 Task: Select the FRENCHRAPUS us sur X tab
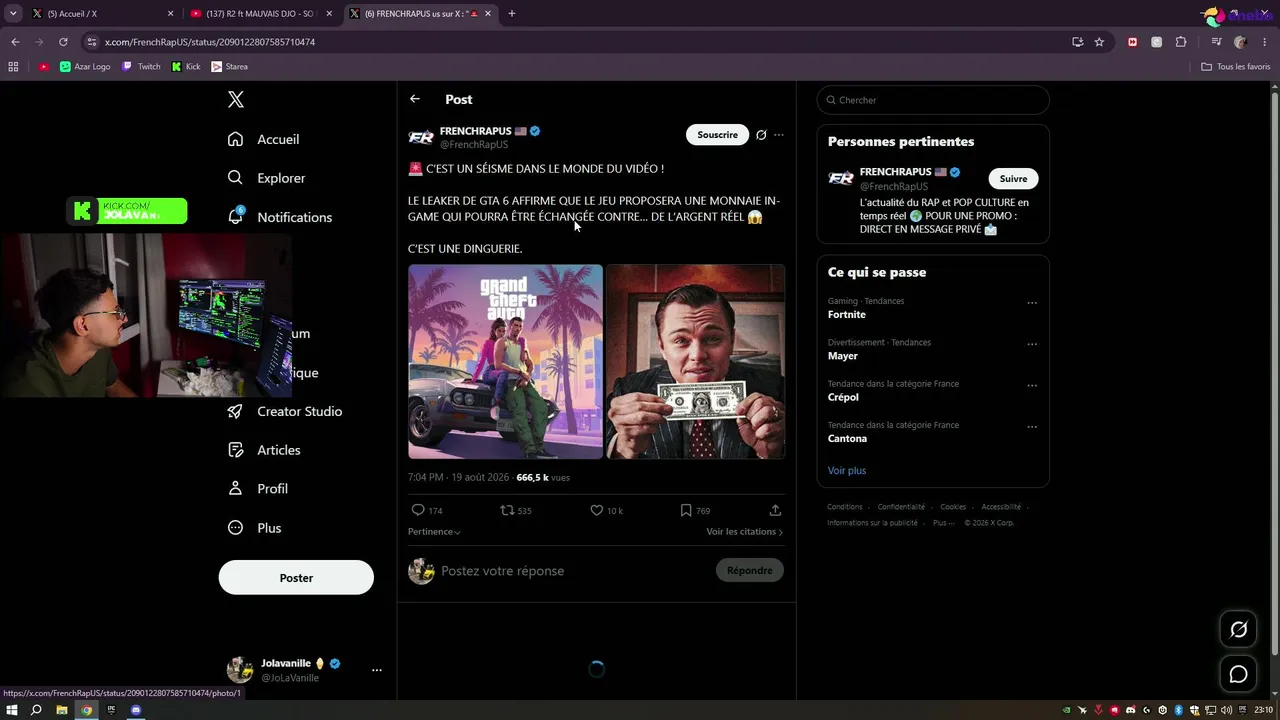click(x=420, y=14)
